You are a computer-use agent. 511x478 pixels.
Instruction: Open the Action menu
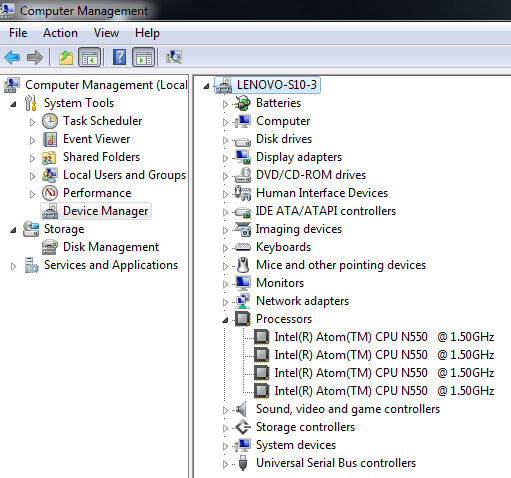(60, 33)
